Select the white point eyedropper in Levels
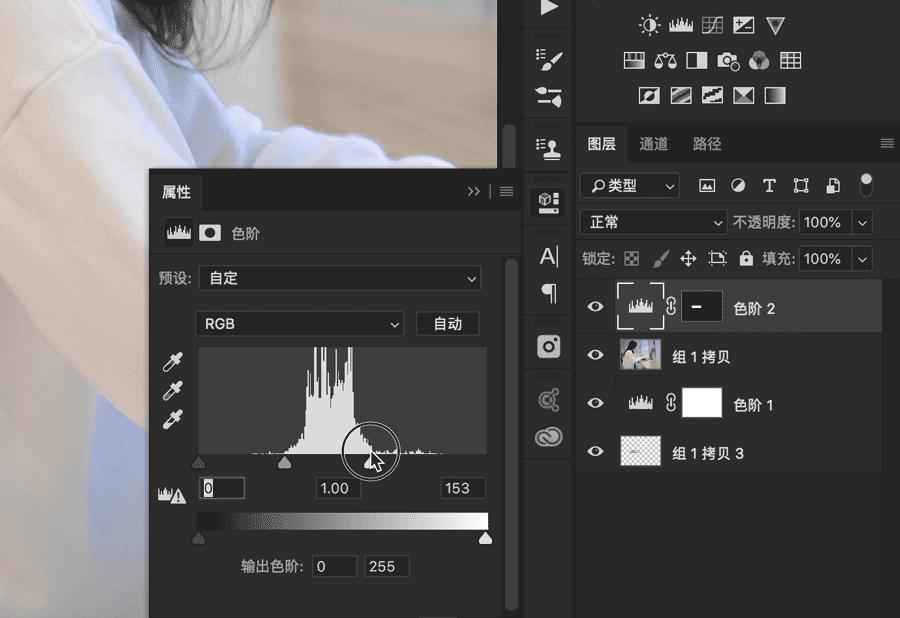The width and height of the screenshot is (900, 618). tap(173, 417)
